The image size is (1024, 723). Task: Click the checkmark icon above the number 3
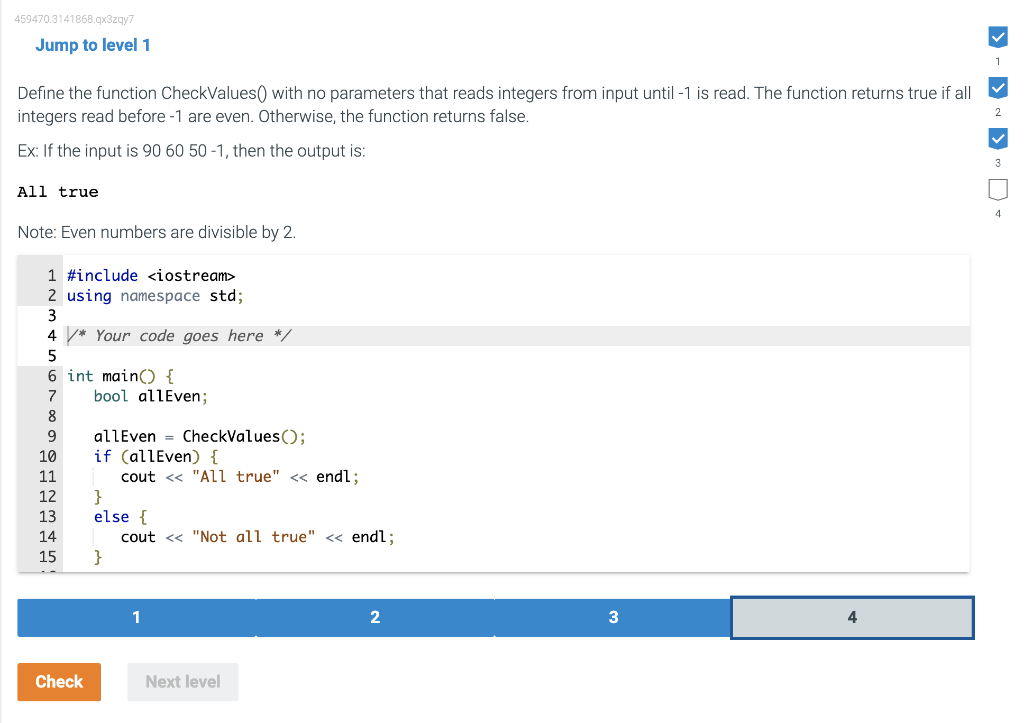[997, 138]
